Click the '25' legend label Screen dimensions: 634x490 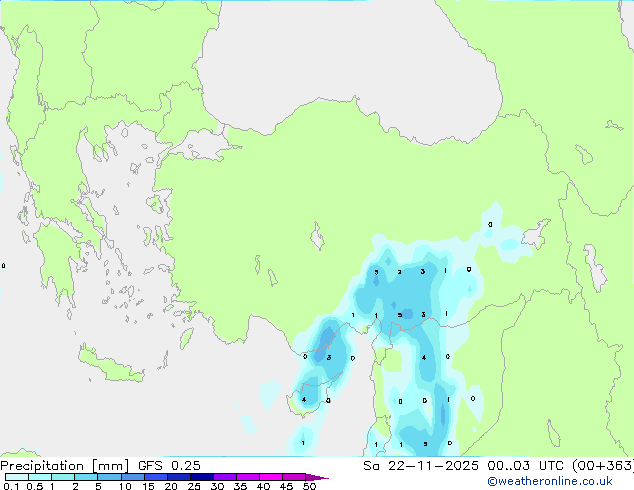click(x=194, y=486)
